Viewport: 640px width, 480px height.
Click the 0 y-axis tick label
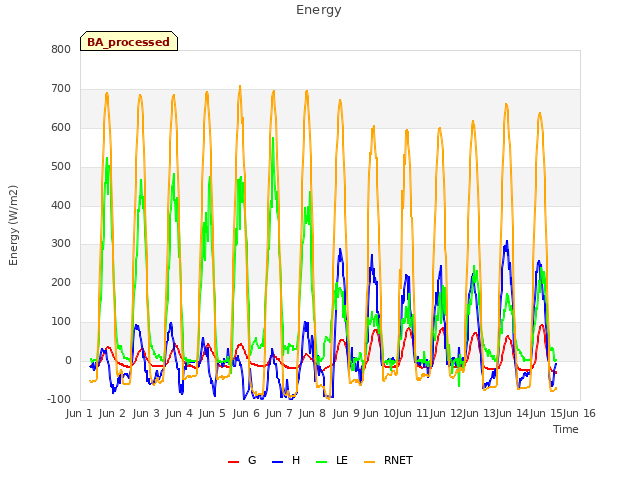point(68,361)
